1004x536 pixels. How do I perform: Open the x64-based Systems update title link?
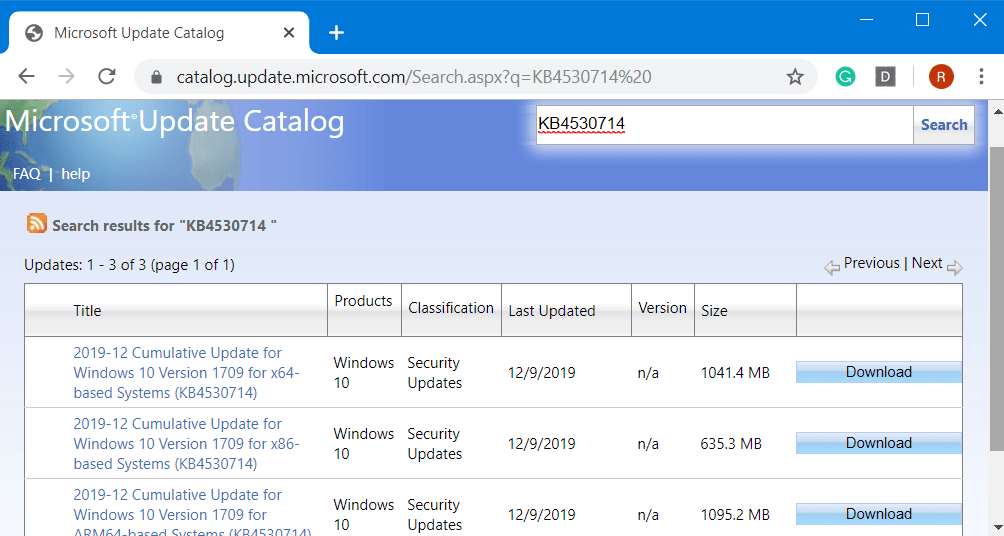[x=186, y=373]
